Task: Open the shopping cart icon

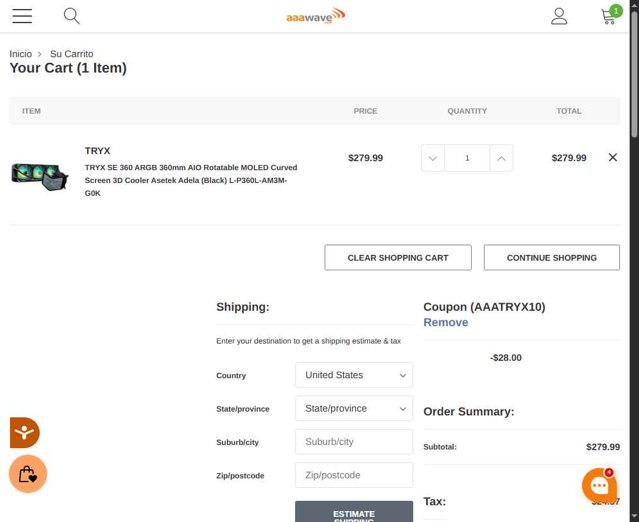Action: pyautogui.click(x=610, y=15)
